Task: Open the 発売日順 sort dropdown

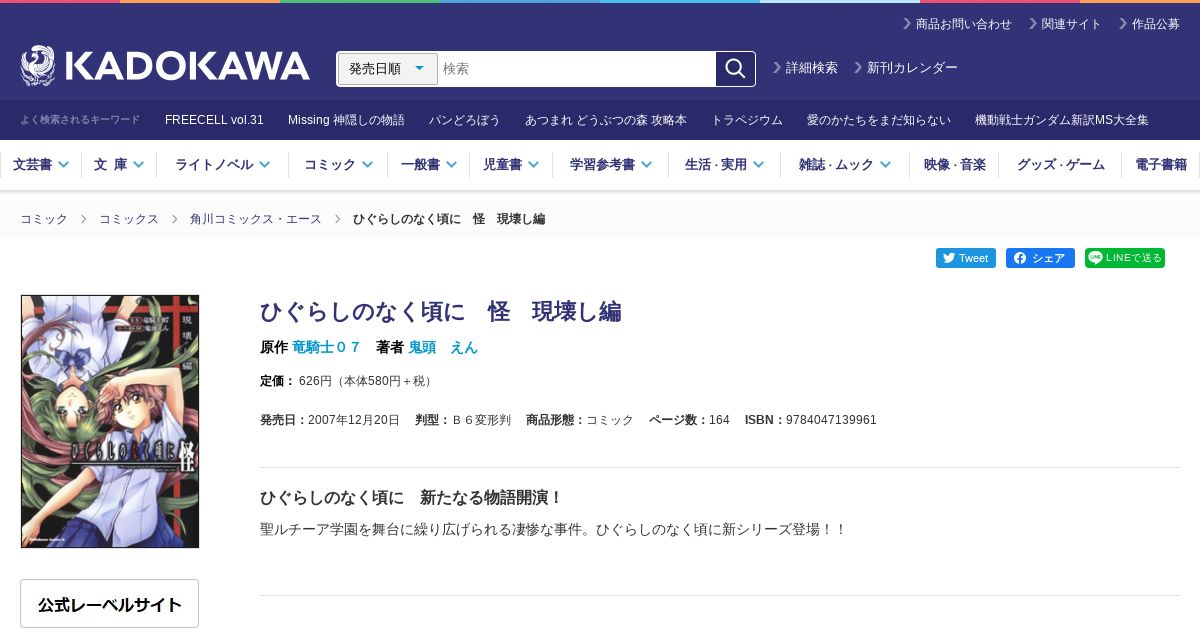Action: [x=388, y=68]
